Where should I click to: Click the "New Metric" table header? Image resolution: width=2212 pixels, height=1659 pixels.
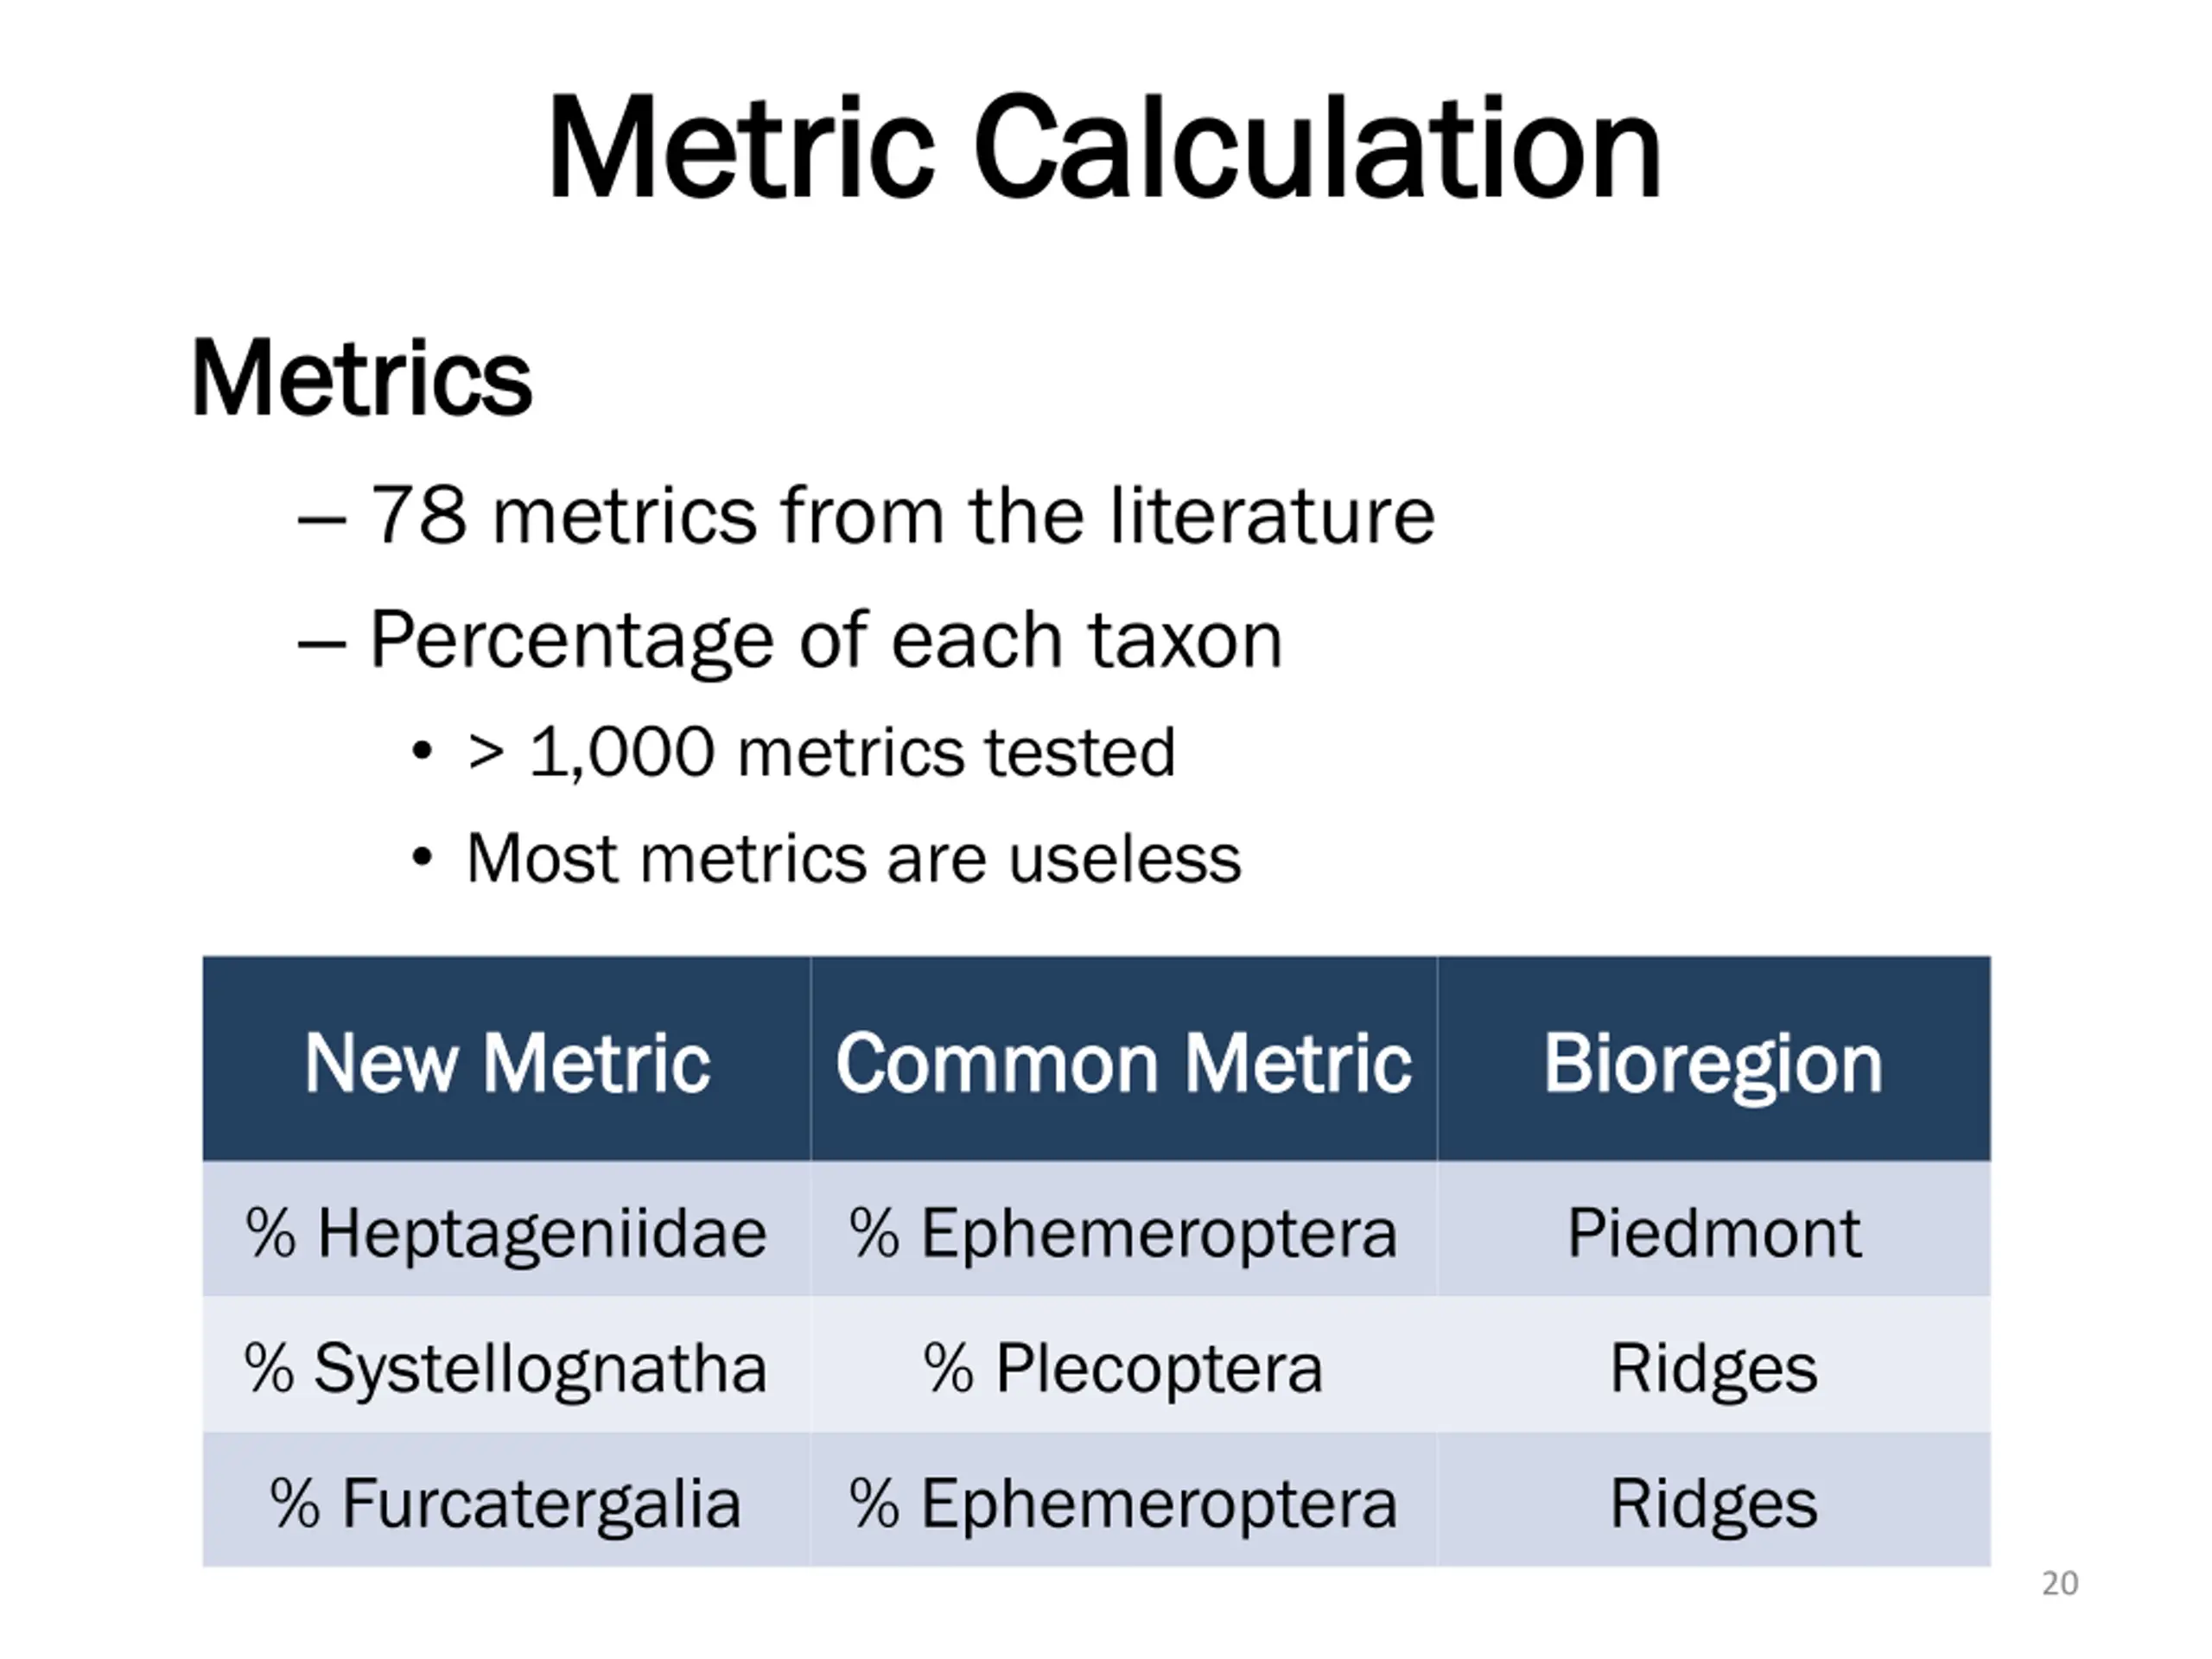coord(507,1063)
